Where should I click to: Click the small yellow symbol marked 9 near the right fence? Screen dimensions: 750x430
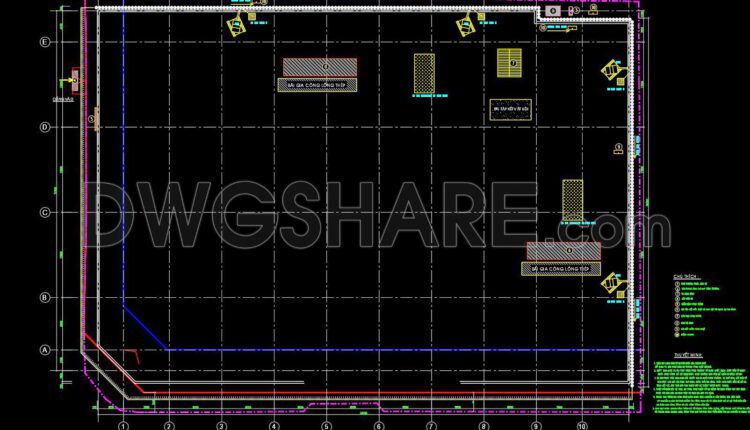pyautogui.click(x=618, y=149)
